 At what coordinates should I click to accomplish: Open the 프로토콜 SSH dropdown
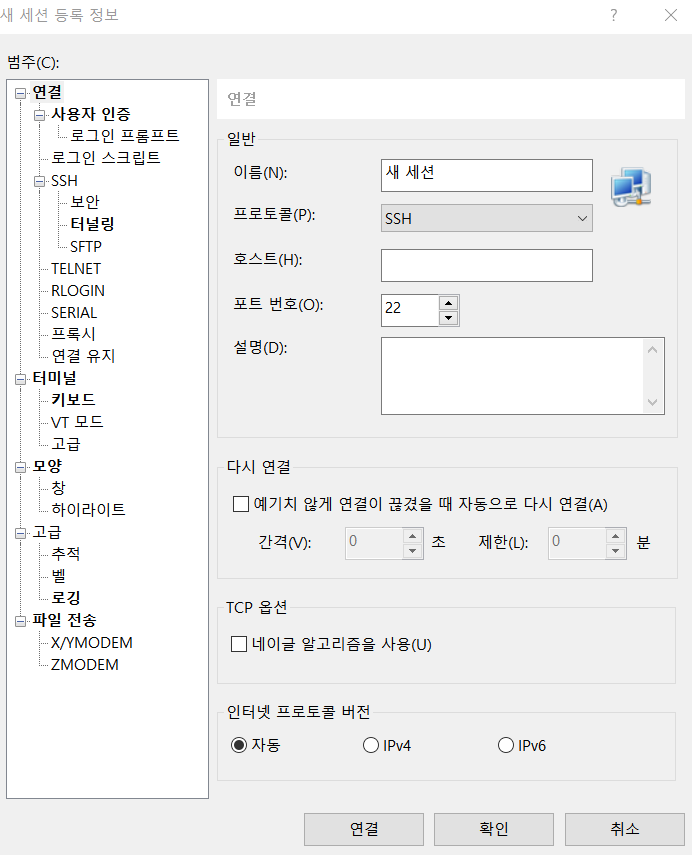click(486, 218)
